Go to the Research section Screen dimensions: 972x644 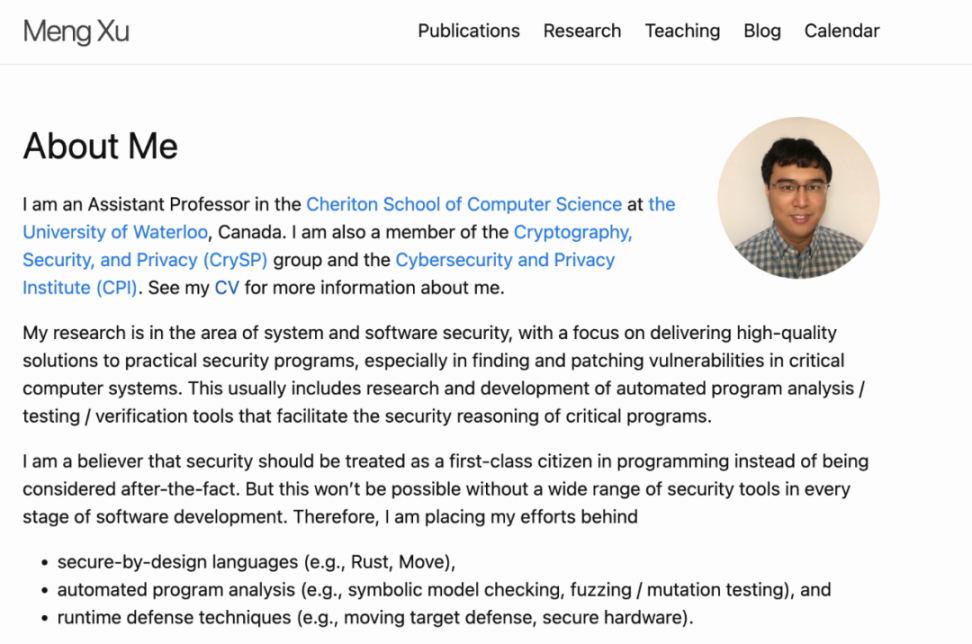pyautogui.click(x=582, y=31)
